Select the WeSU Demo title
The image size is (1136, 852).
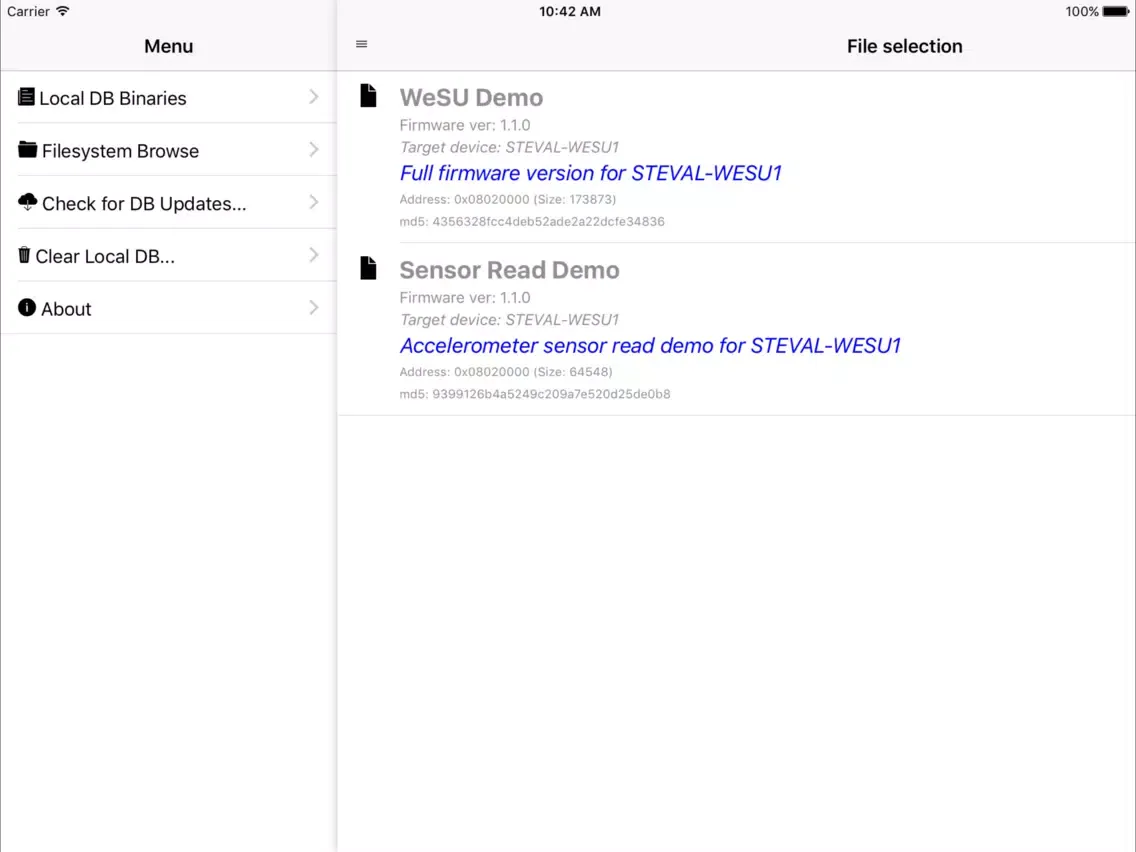pyautogui.click(x=471, y=97)
